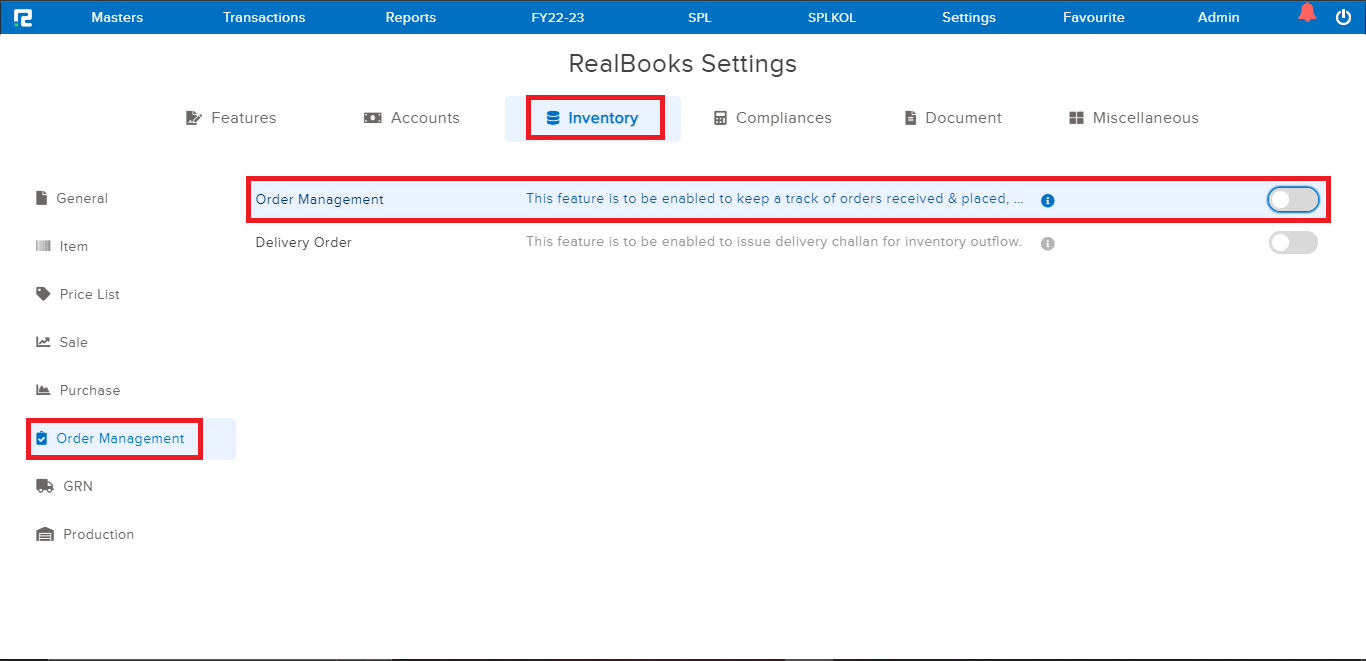The image size is (1366, 661).
Task: Enable the Order Management toggle
Action: pyautogui.click(x=1292, y=199)
